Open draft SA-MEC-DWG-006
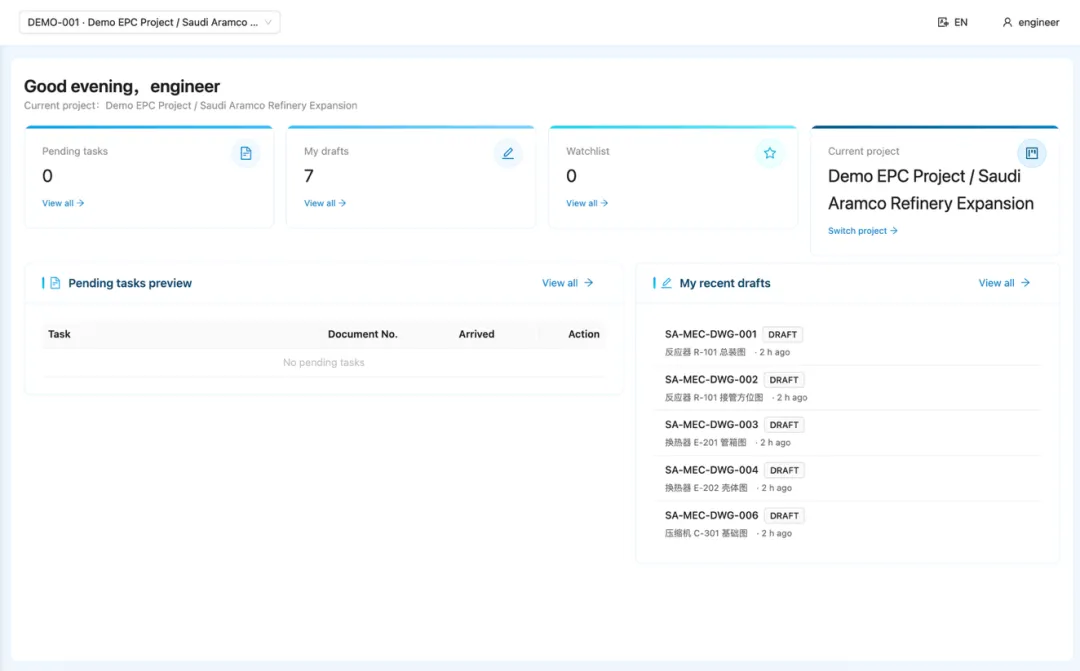Viewport: 1080px width, 671px height. [711, 515]
